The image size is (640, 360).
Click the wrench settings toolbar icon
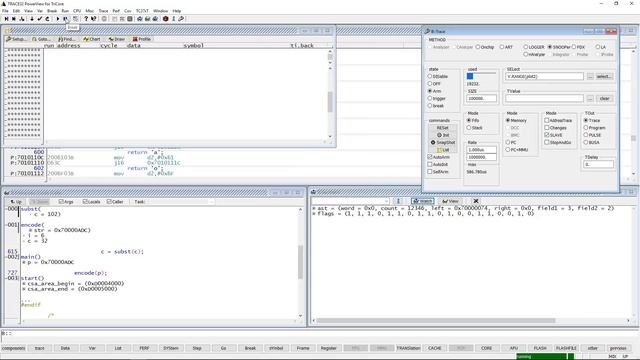point(181,19)
